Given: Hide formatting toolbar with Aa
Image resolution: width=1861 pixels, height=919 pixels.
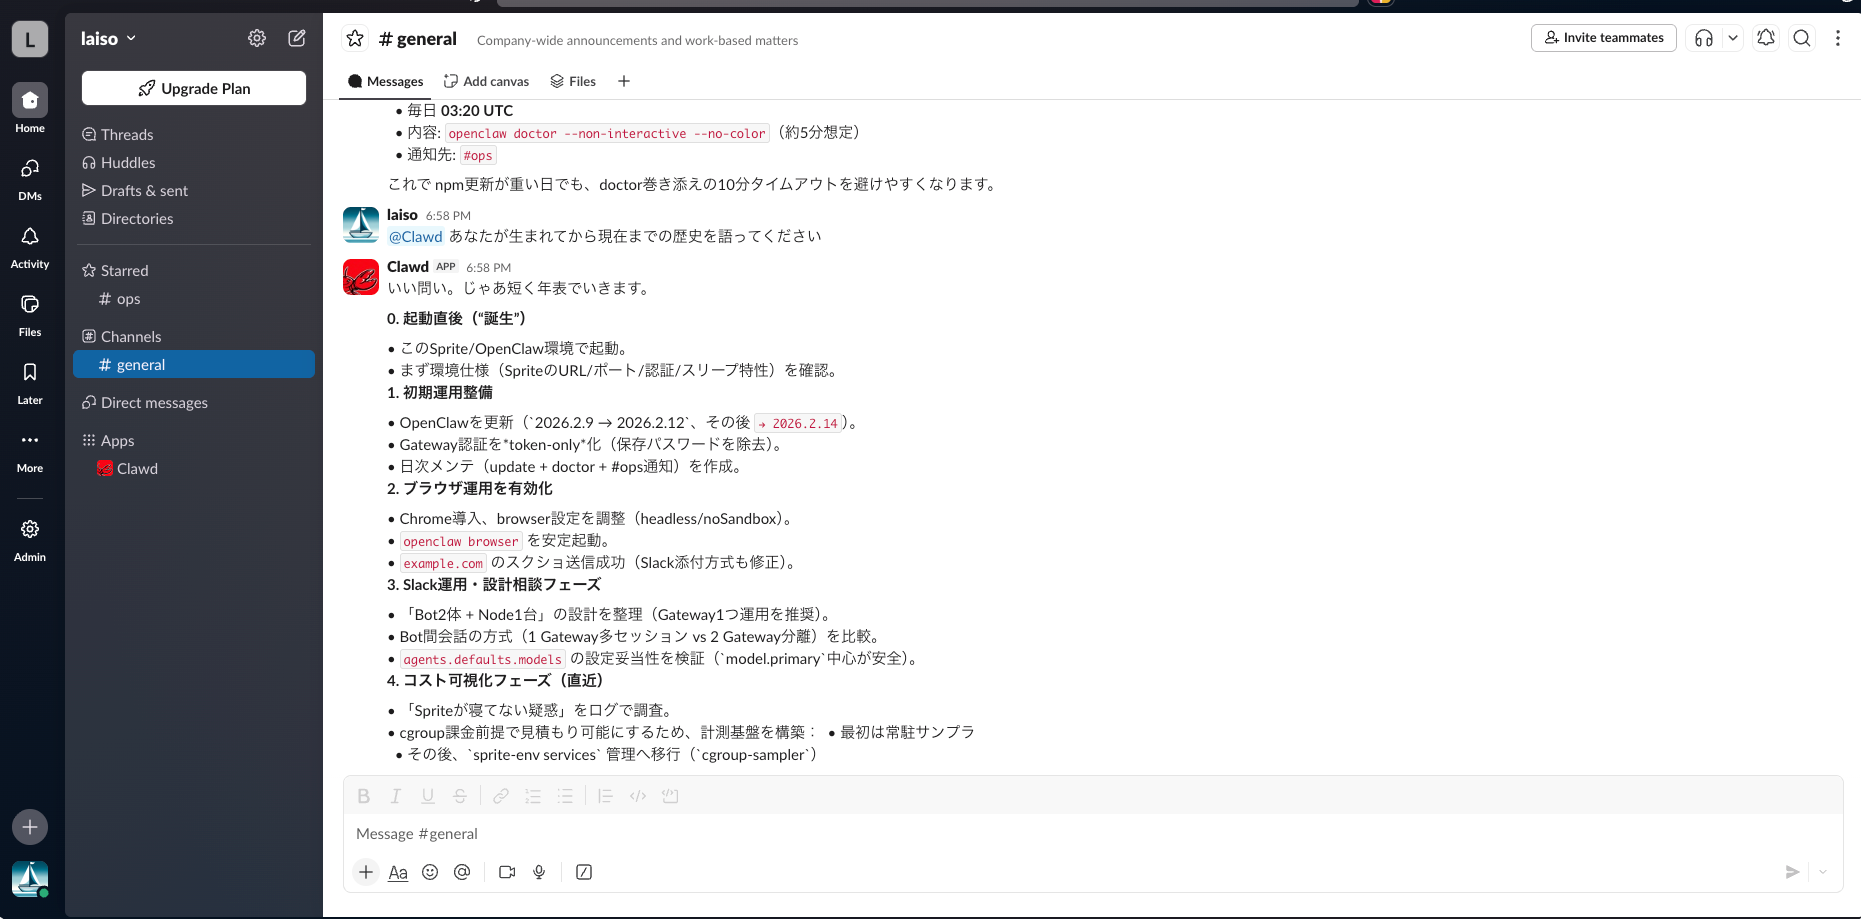Looking at the screenshot, I should coord(398,872).
